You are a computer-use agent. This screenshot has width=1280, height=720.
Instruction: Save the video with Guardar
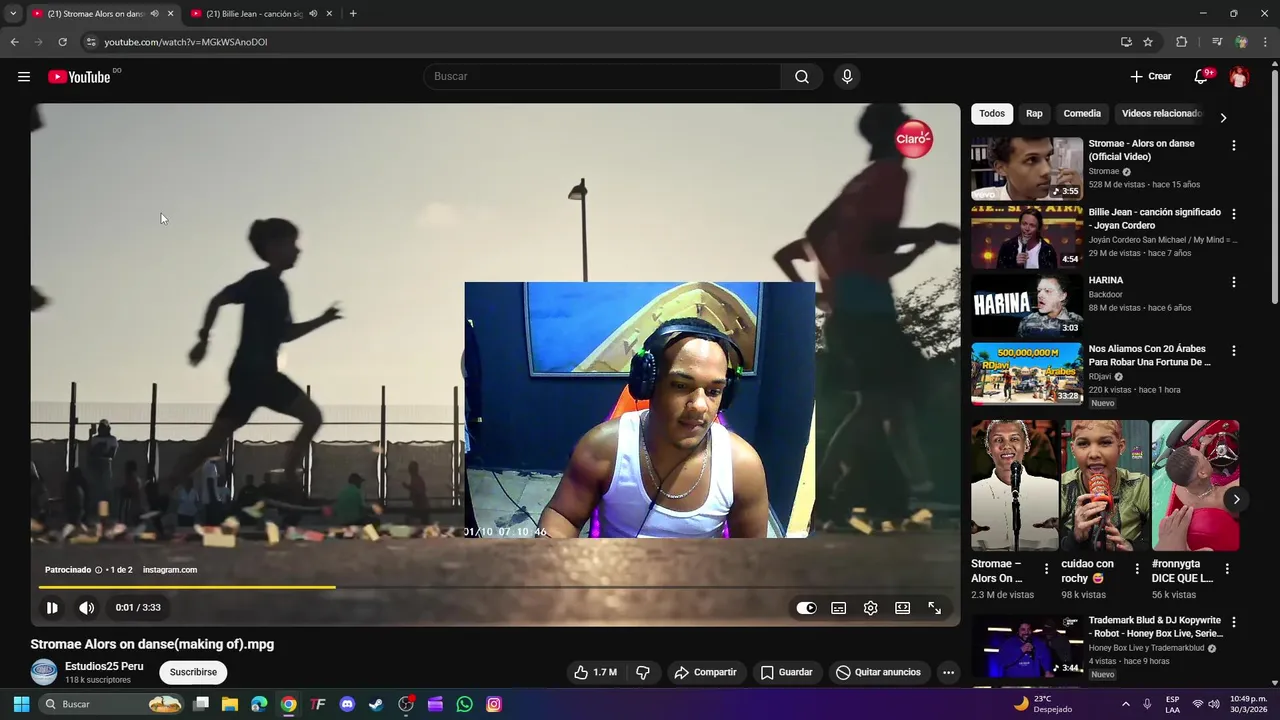pyautogui.click(x=786, y=672)
